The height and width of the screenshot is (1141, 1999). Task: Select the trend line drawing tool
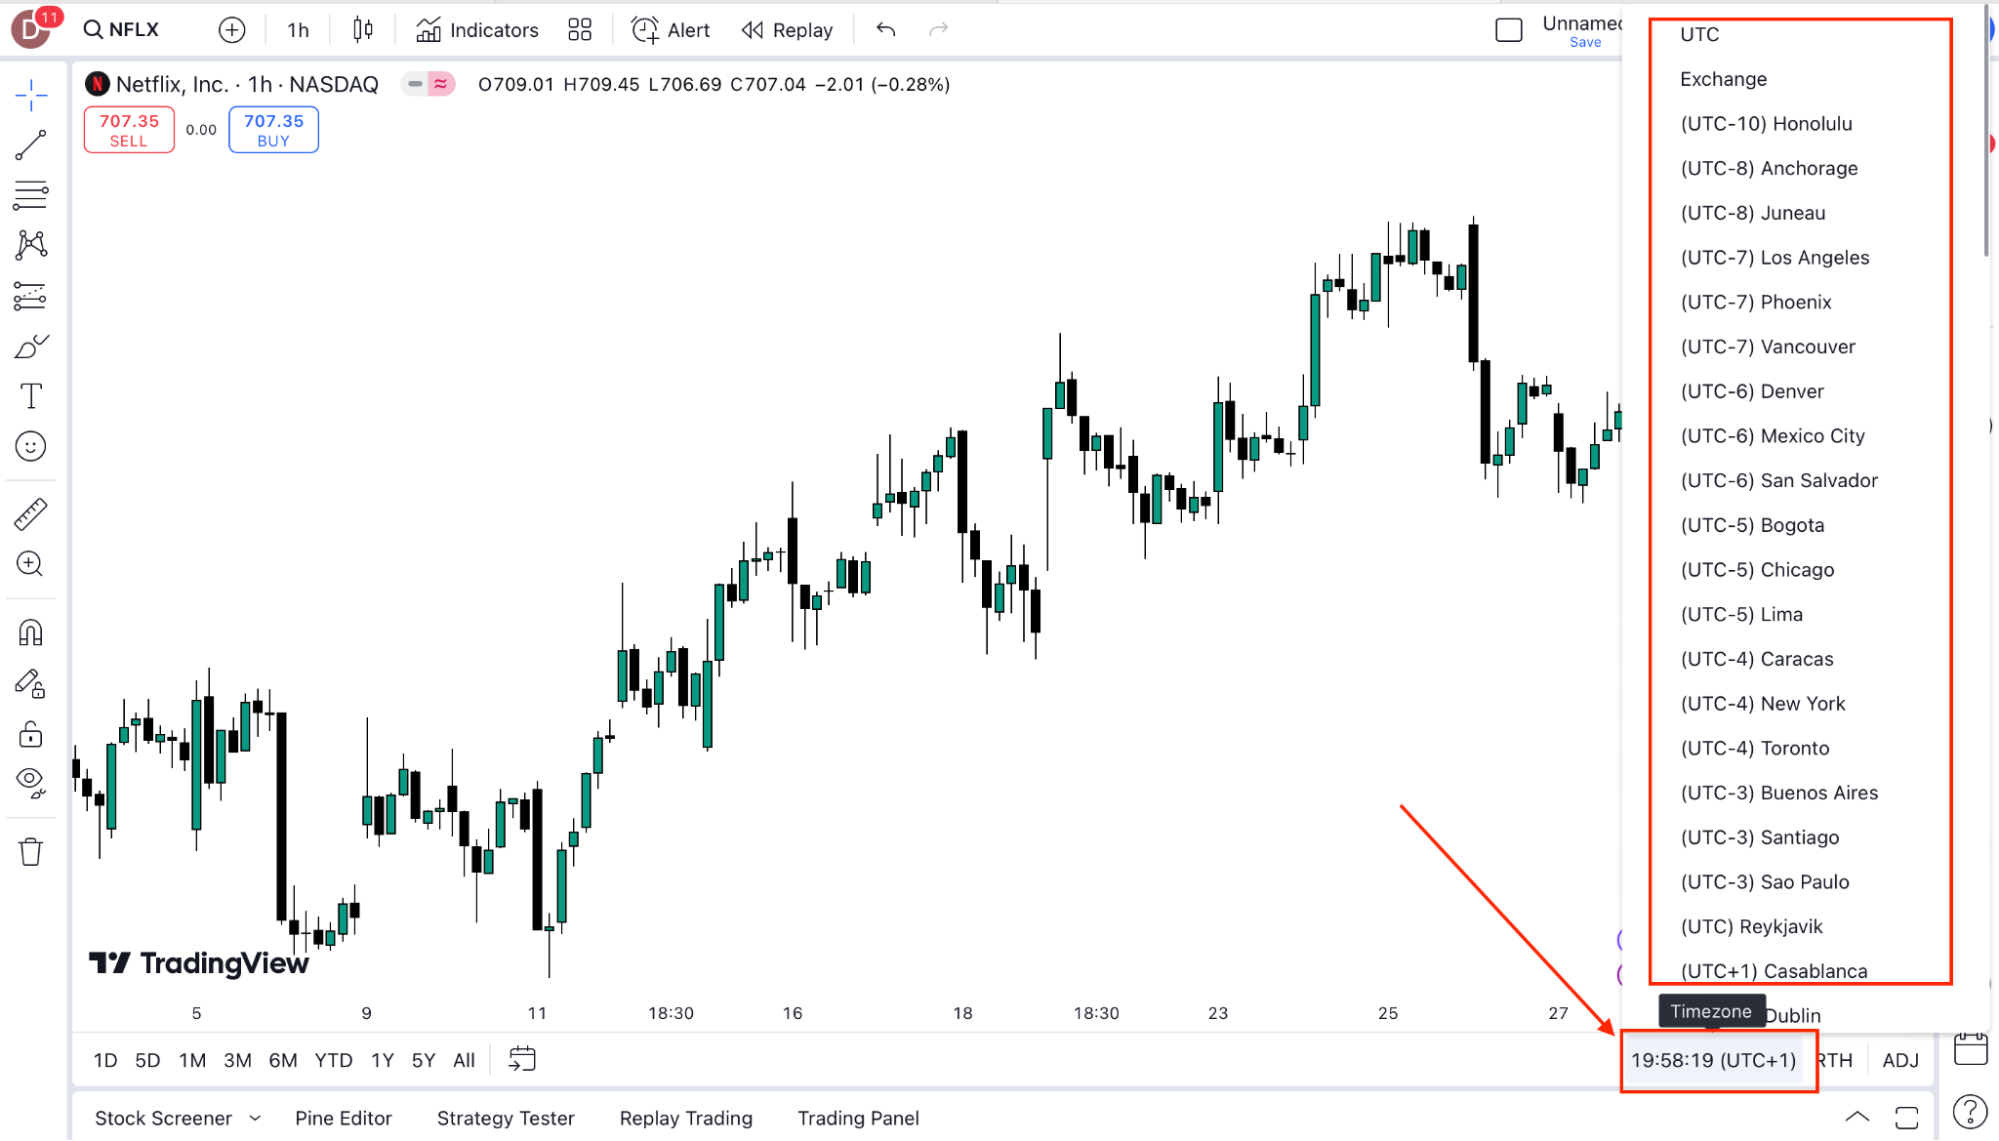tap(31, 145)
